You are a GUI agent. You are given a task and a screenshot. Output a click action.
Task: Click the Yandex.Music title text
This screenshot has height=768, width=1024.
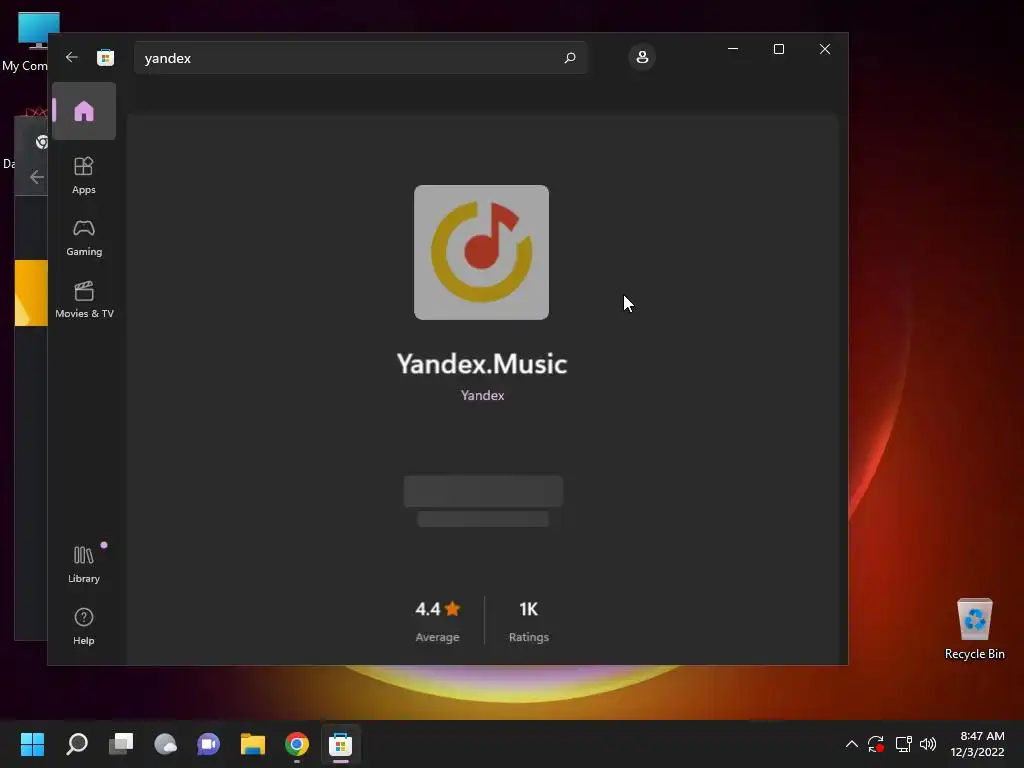coord(482,364)
